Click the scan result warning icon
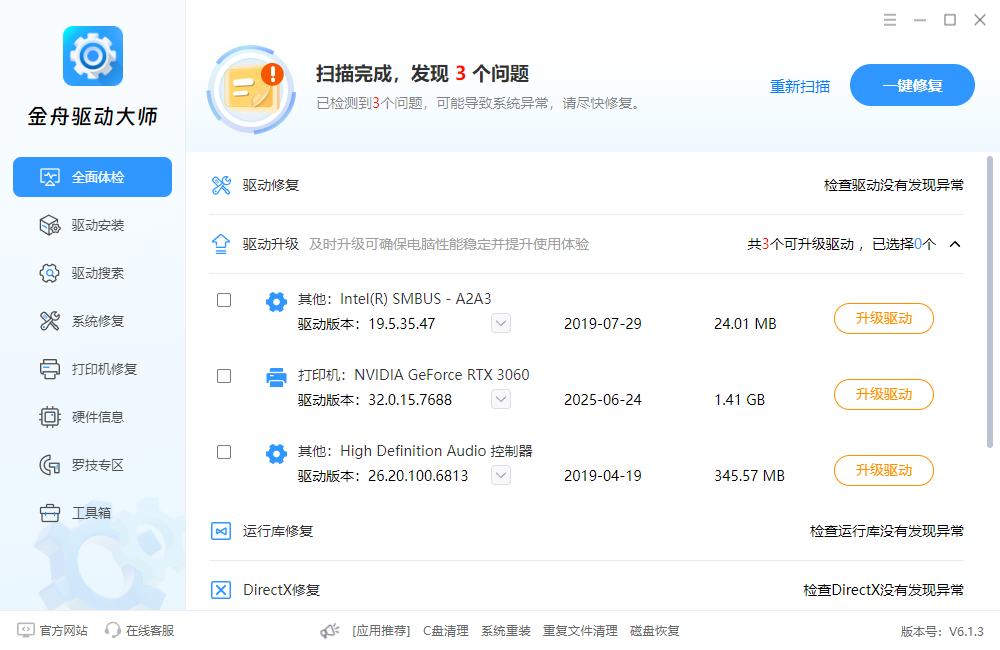1000x650 pixels. point(251,90)
